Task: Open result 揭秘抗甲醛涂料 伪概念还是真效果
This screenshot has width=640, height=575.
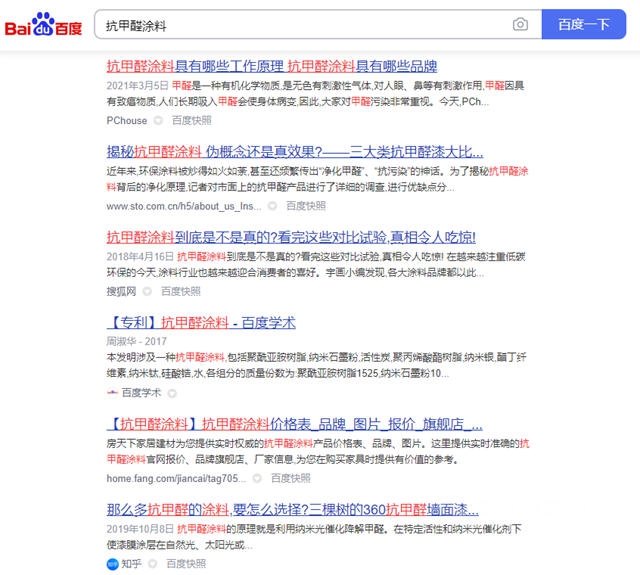Action: tap(295, 152)
